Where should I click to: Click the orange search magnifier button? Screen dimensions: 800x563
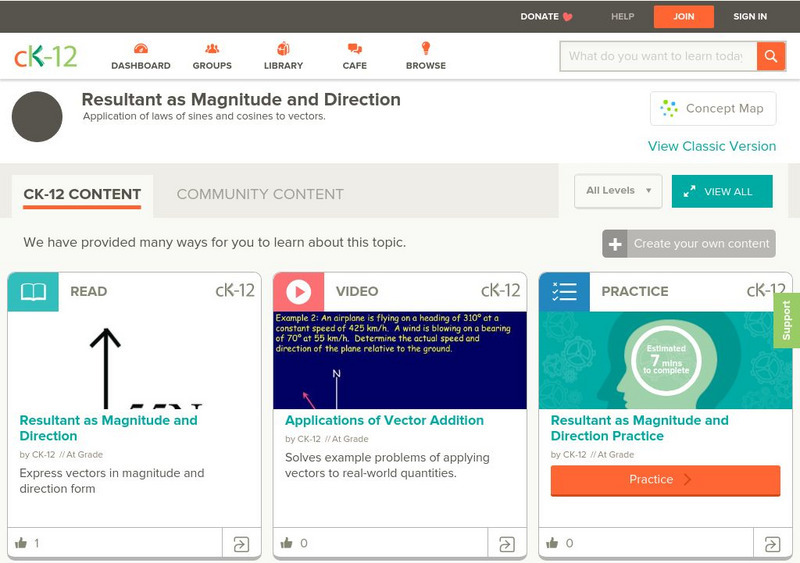[771, 56]
